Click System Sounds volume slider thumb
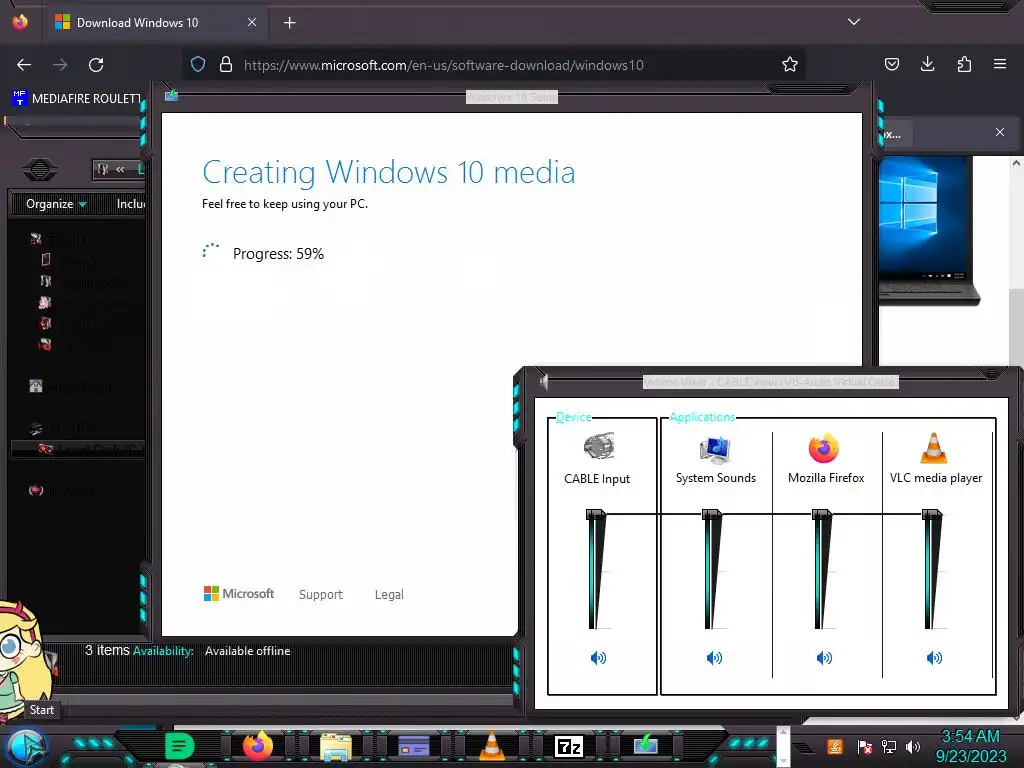 point(712,515)
